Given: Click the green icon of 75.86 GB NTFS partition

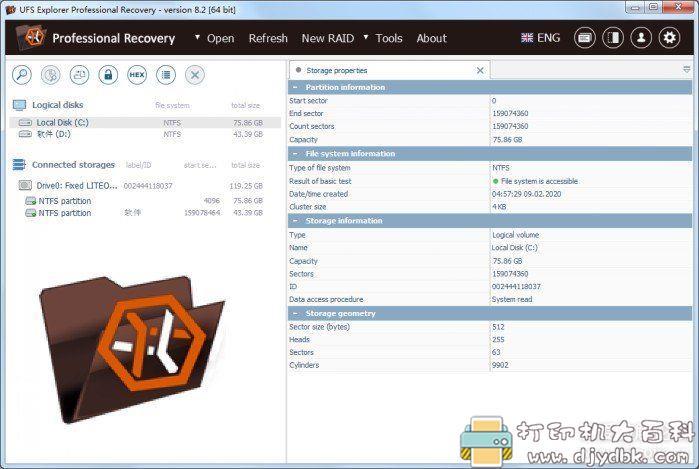Looking at the screenshot, I should tap(30, 201).
